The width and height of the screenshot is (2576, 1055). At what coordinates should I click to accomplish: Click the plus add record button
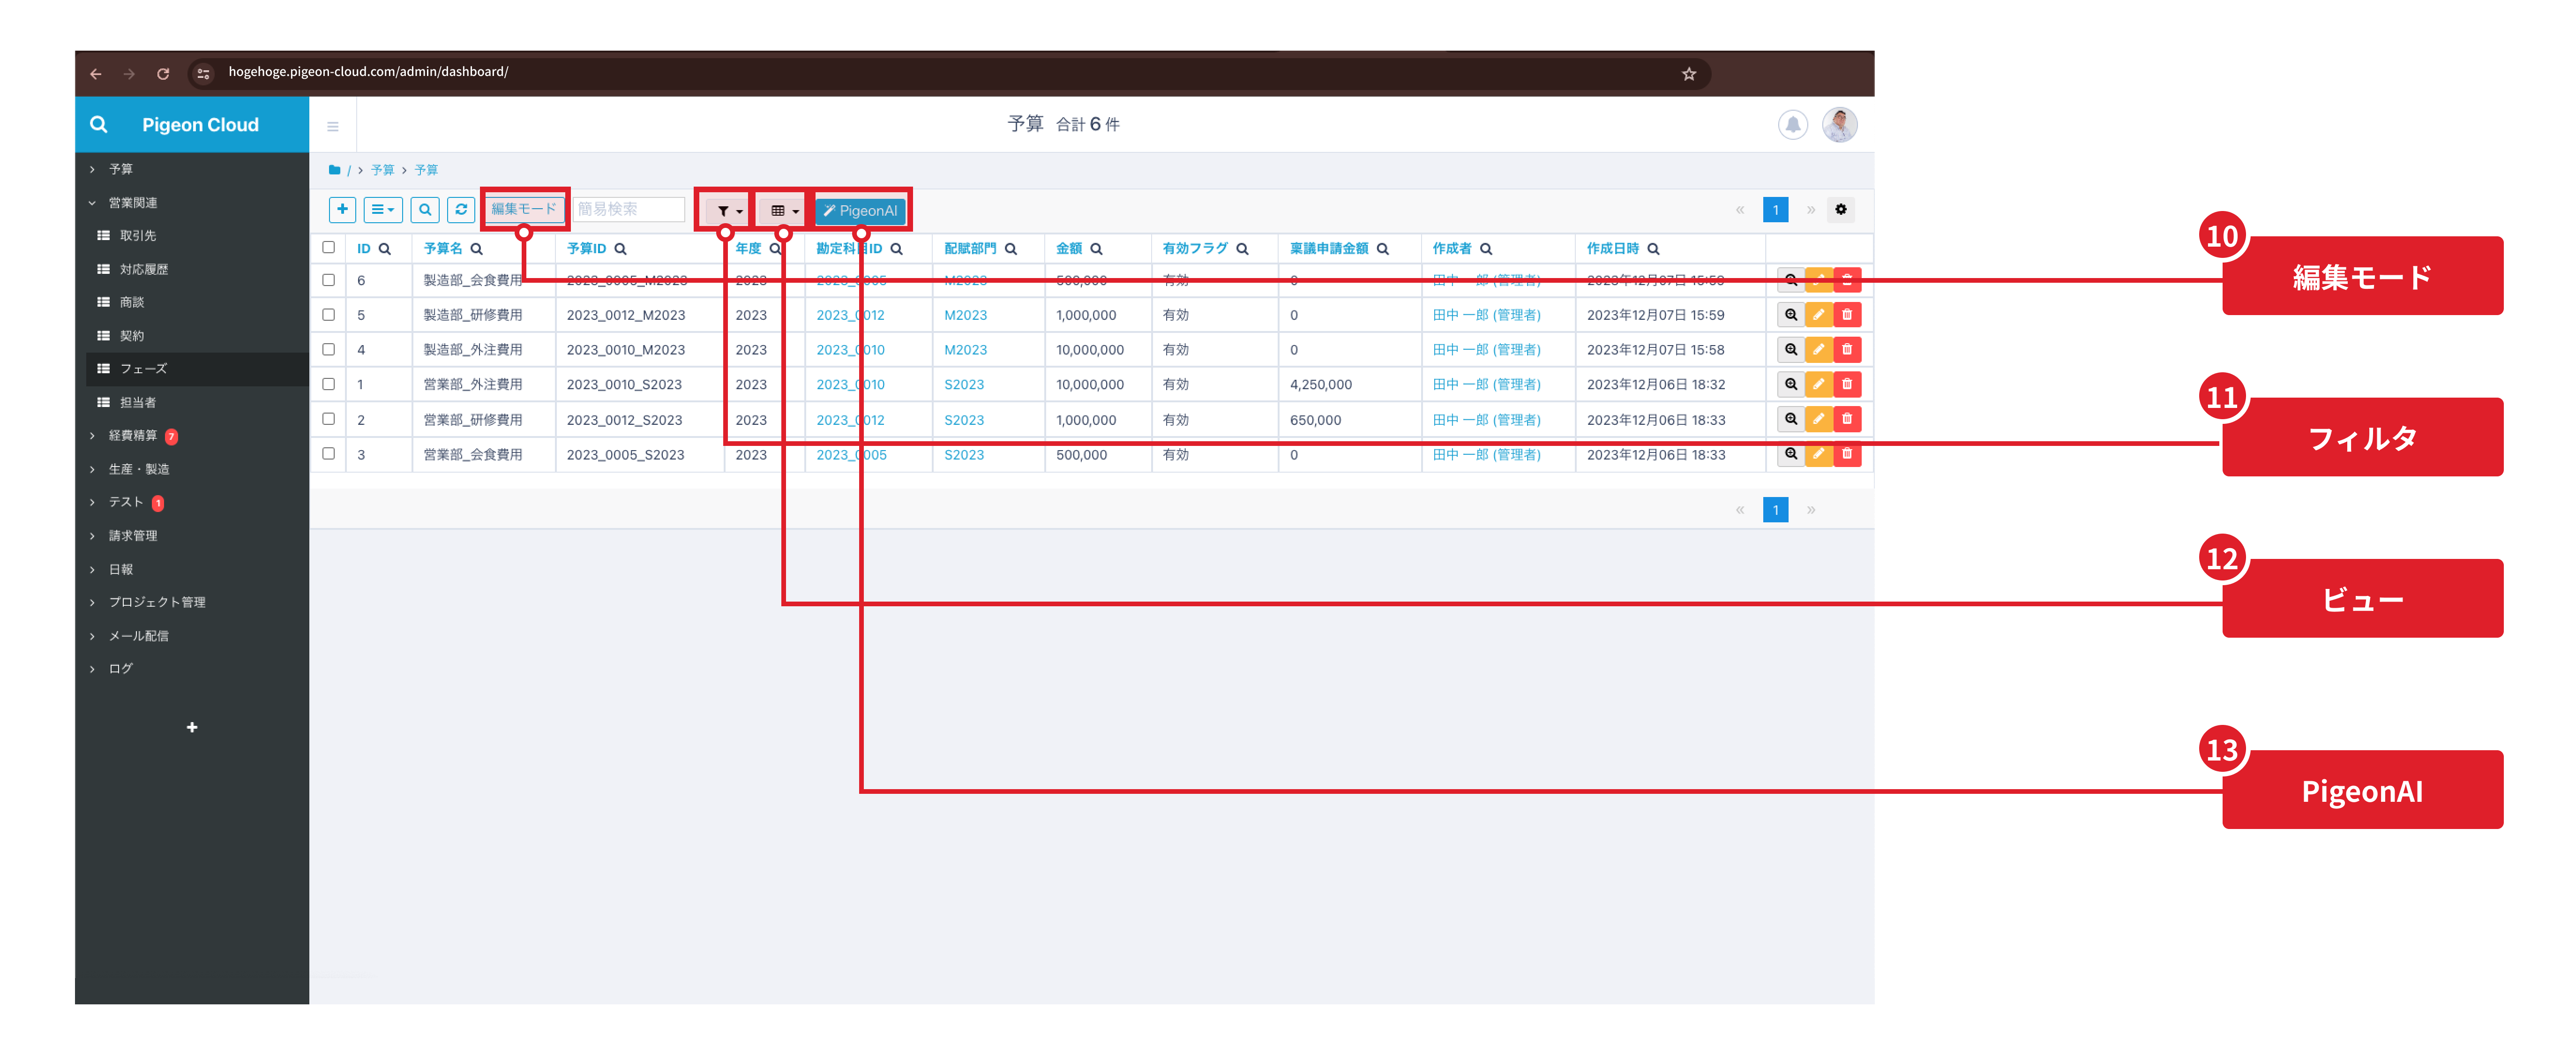click(342, 209)
